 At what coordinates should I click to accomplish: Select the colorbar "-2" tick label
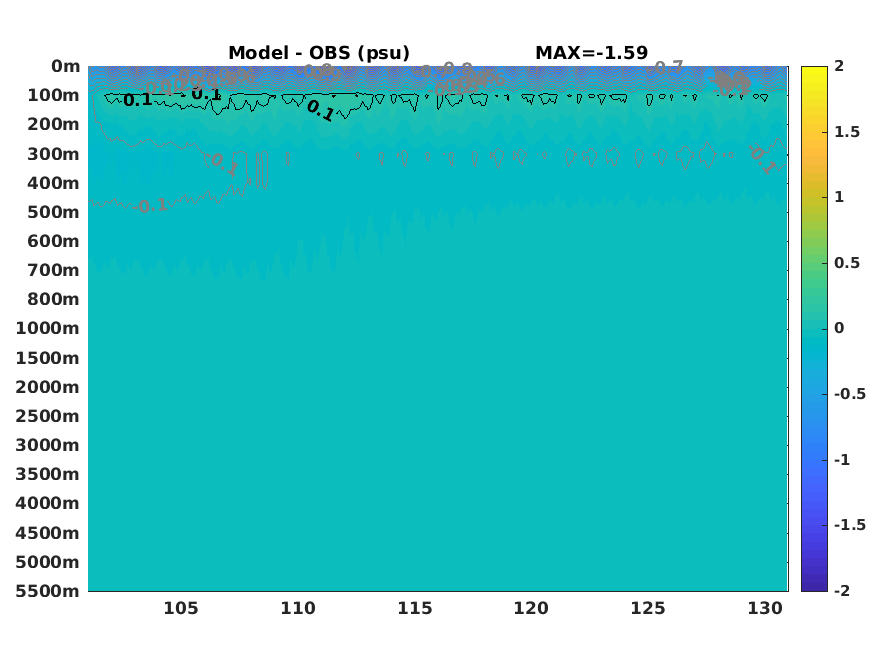coord(842,591)
